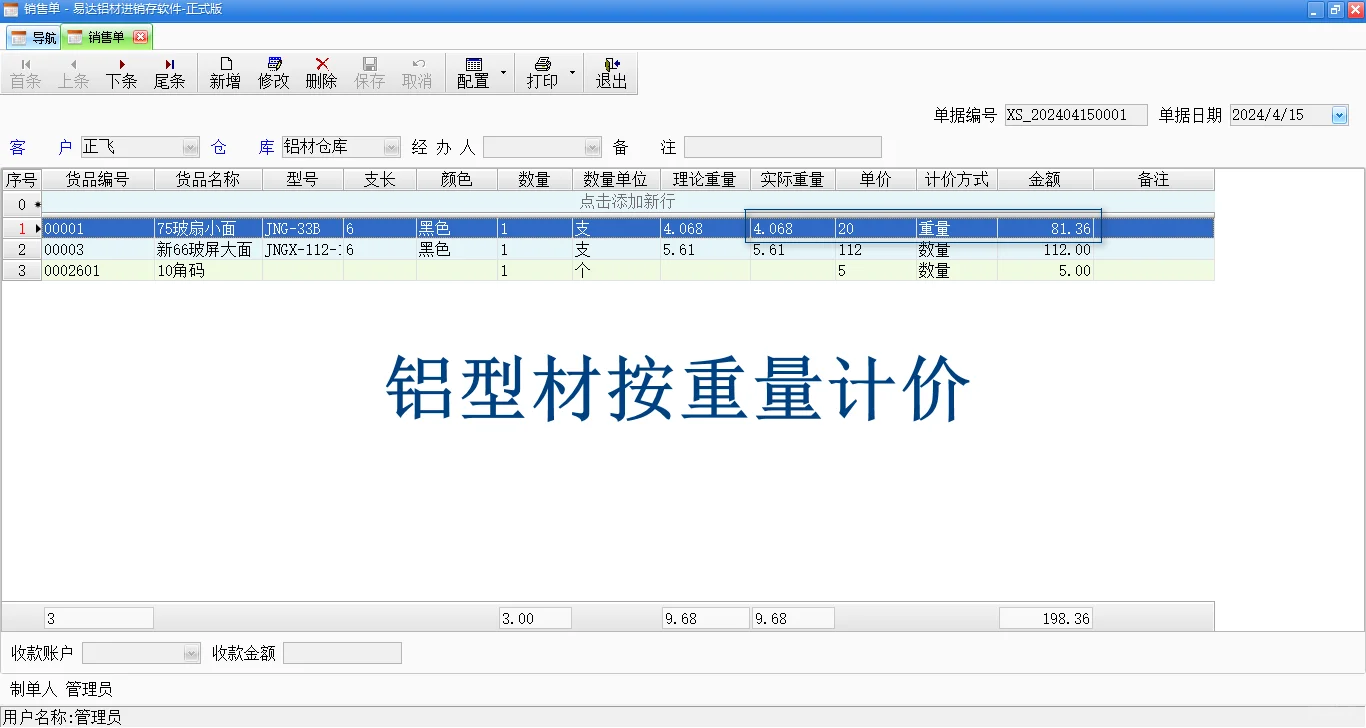
Task: Go to next record using 下条
Action: tap(121, 72)
